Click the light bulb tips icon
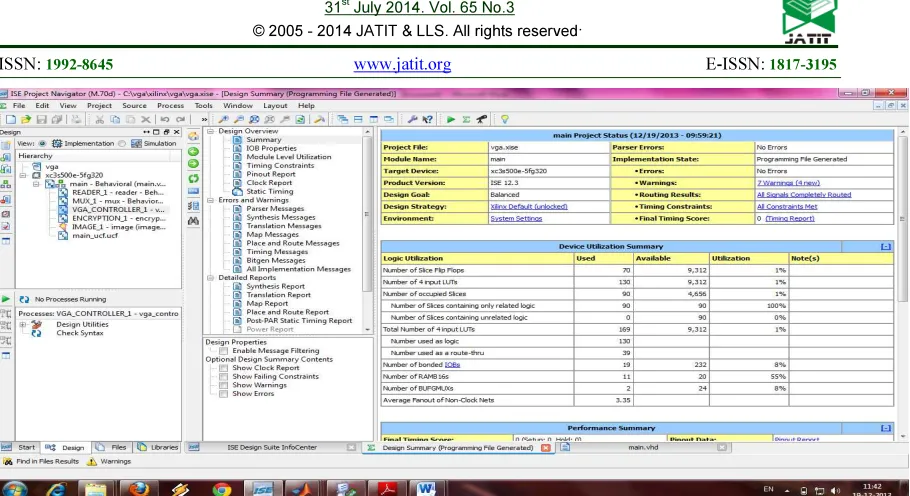The height and width of the screenshot is (496, 910). click(x=505, y=120)
